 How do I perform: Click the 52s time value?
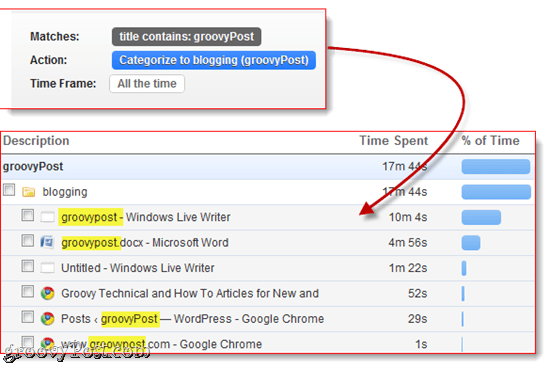coord(417,293)
